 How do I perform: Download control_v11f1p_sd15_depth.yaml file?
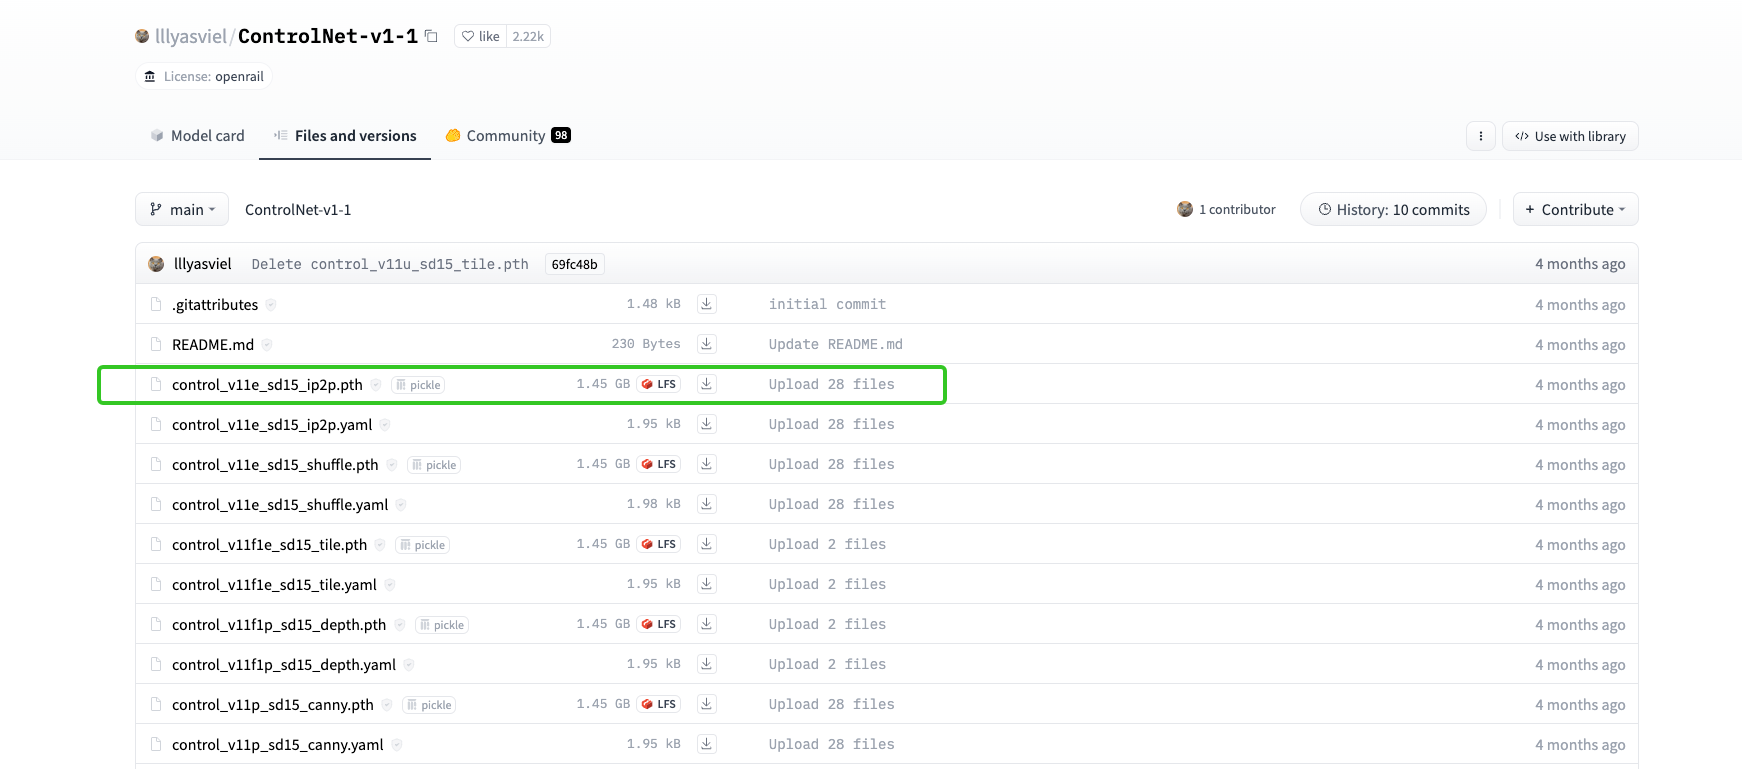[706, 664]
